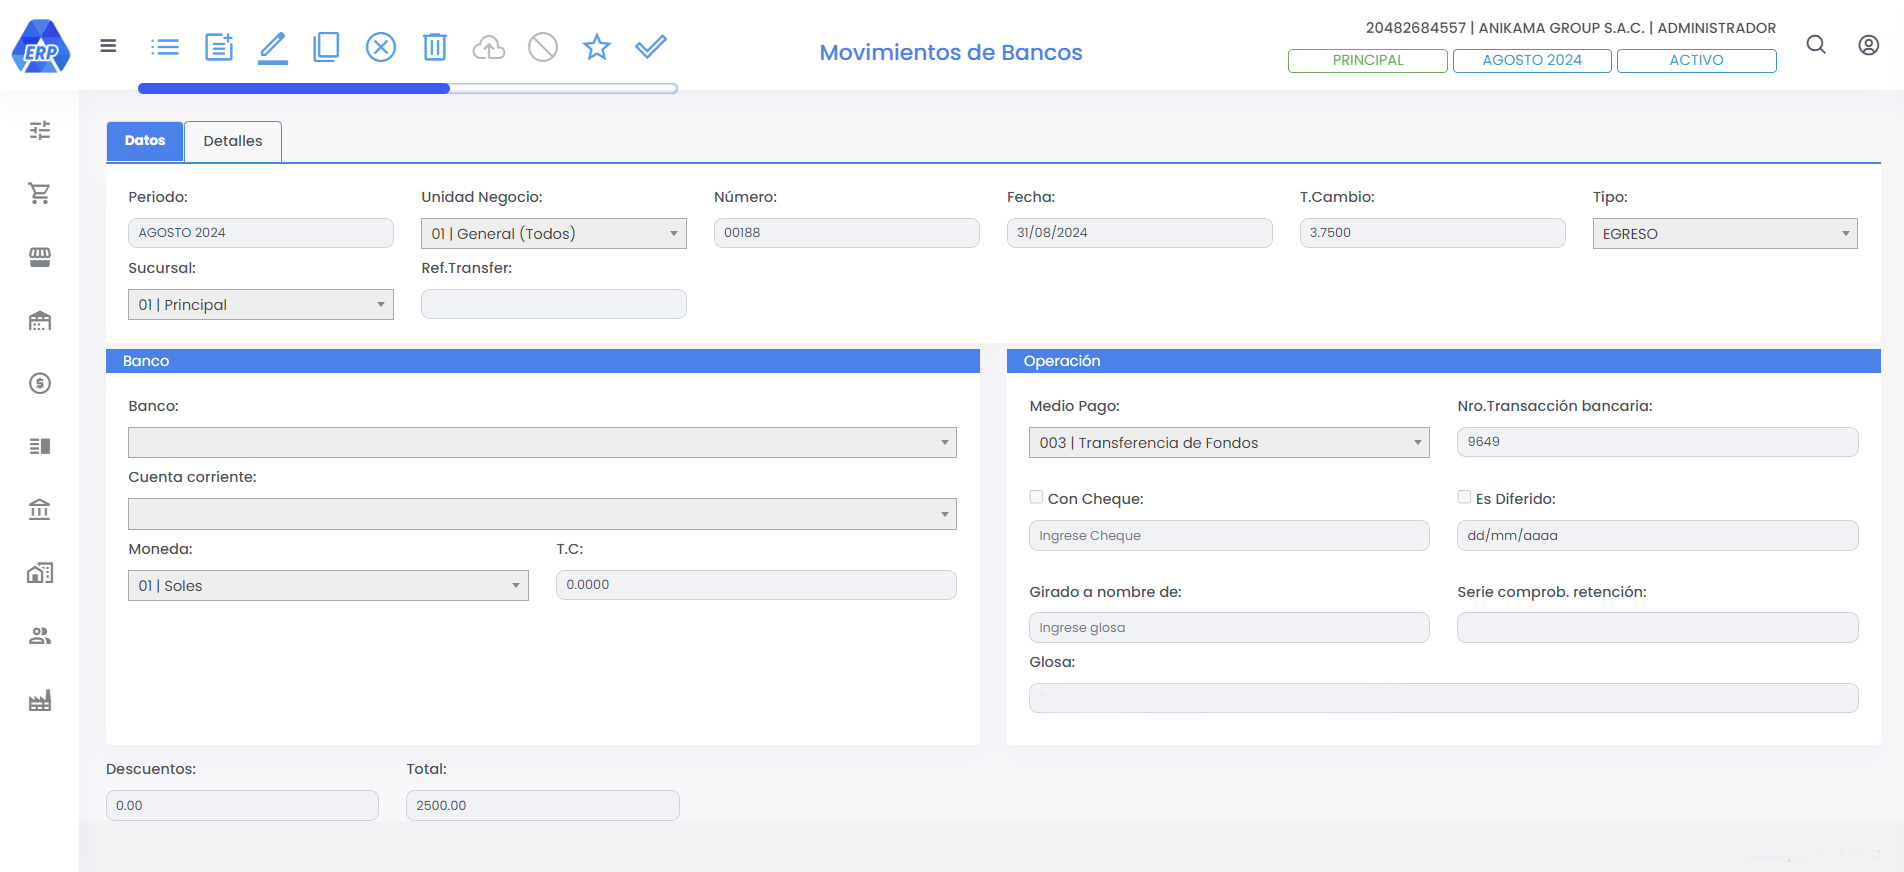Click the cloud upload icon
The image size is (1904, 872).
click(489, 47)
